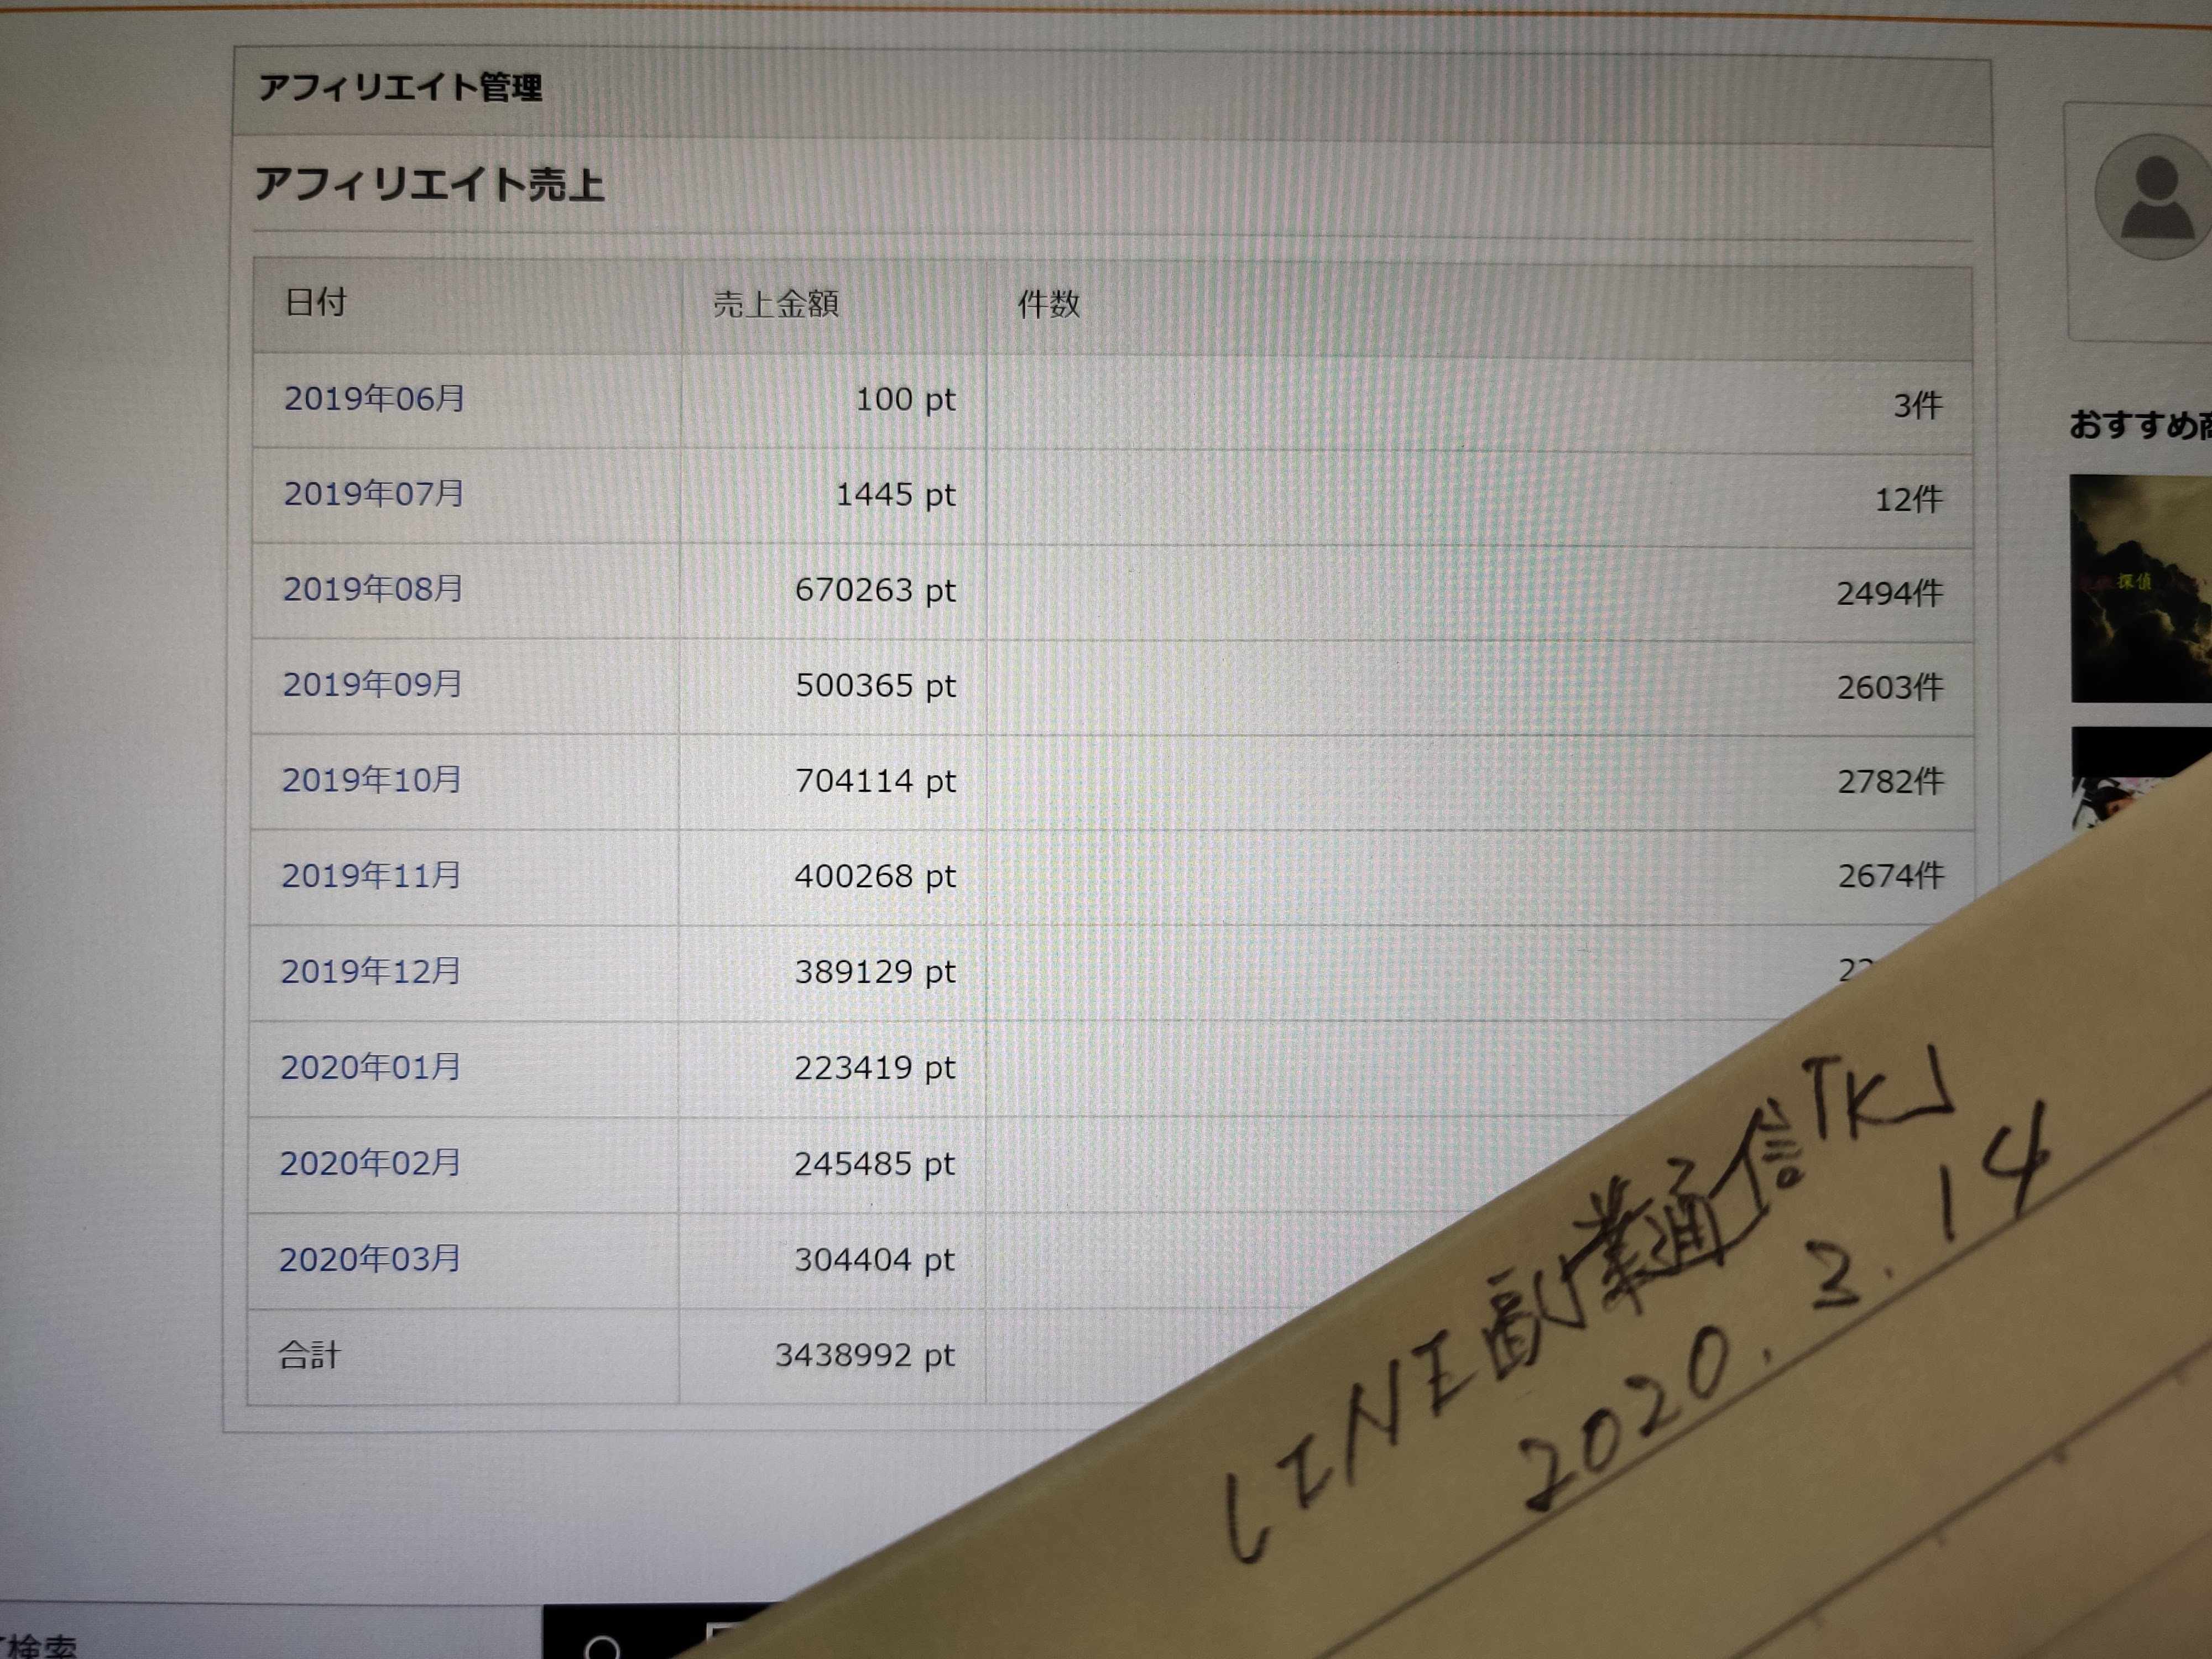Viewport: 2212px width, 1659px height.
Task: Click the 日付 column header
Action: (316, 302)
